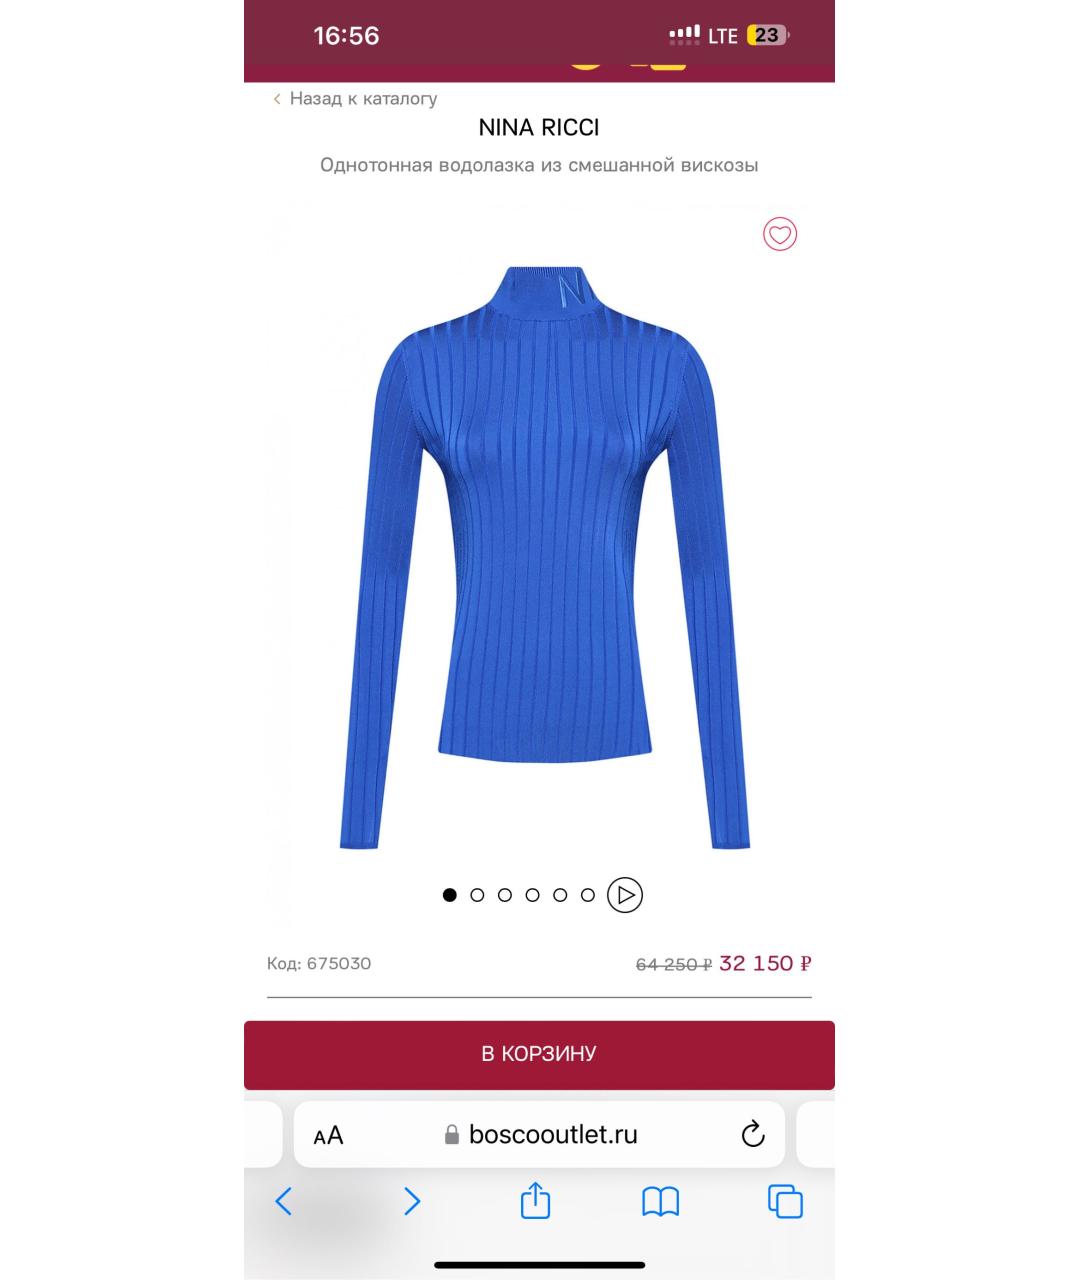The image size is (1080, 1280).
Task: Open Safari bookmarks
Action: tap(660, 1201)
